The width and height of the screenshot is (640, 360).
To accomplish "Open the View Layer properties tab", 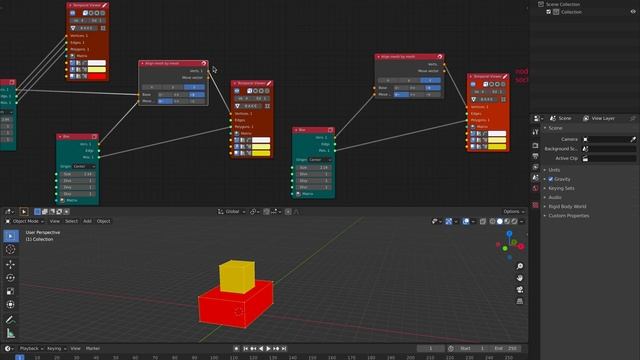I will tap(536, 167).
